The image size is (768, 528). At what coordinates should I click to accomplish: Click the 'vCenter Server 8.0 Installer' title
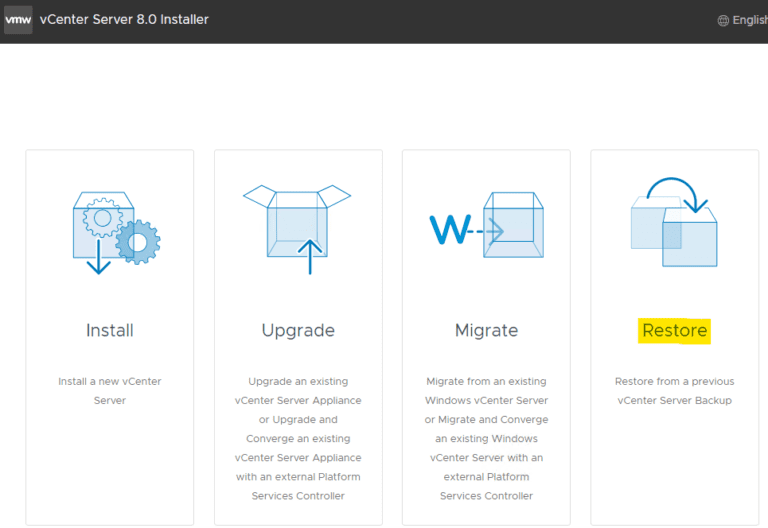124,20
